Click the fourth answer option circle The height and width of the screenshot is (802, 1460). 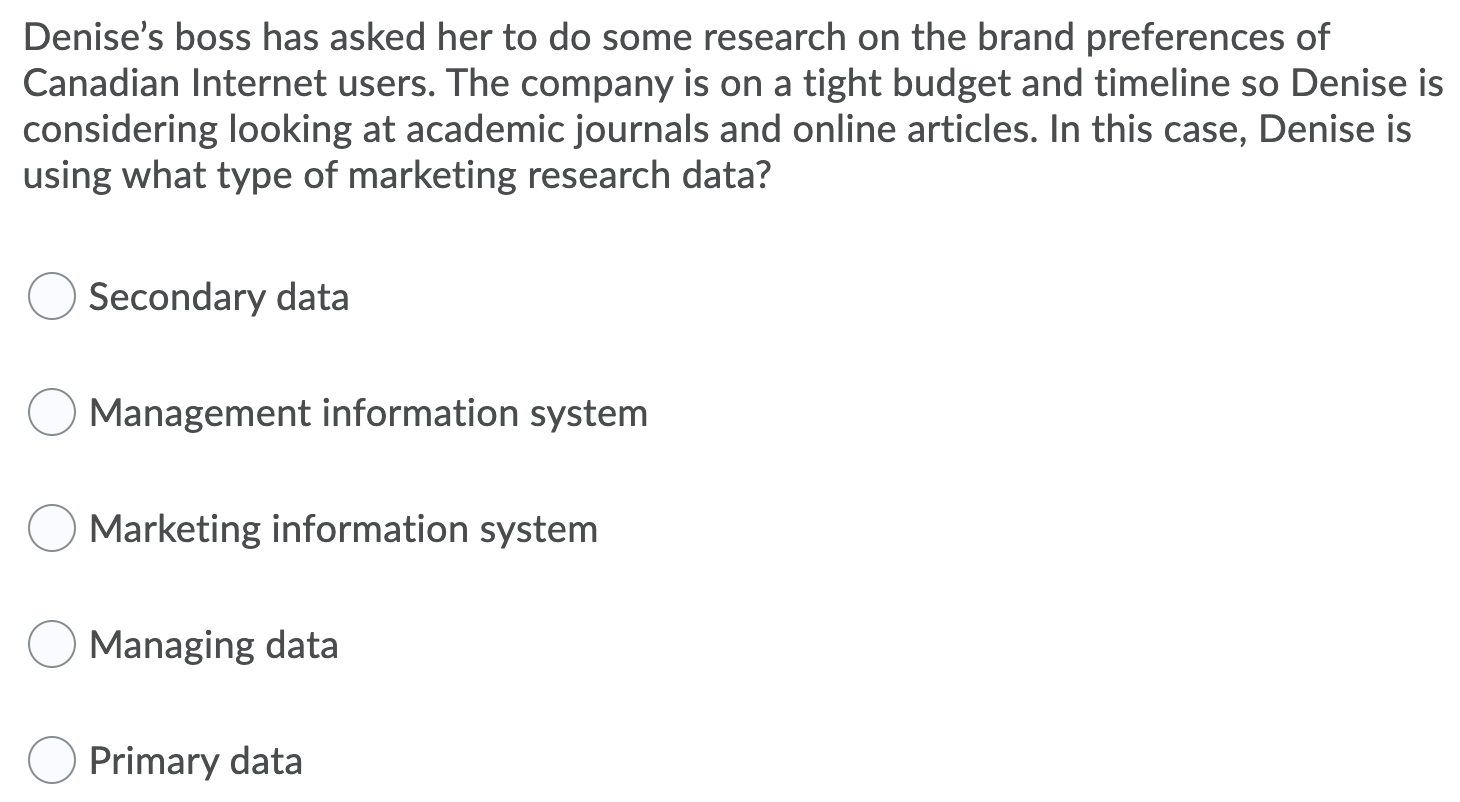51,644
